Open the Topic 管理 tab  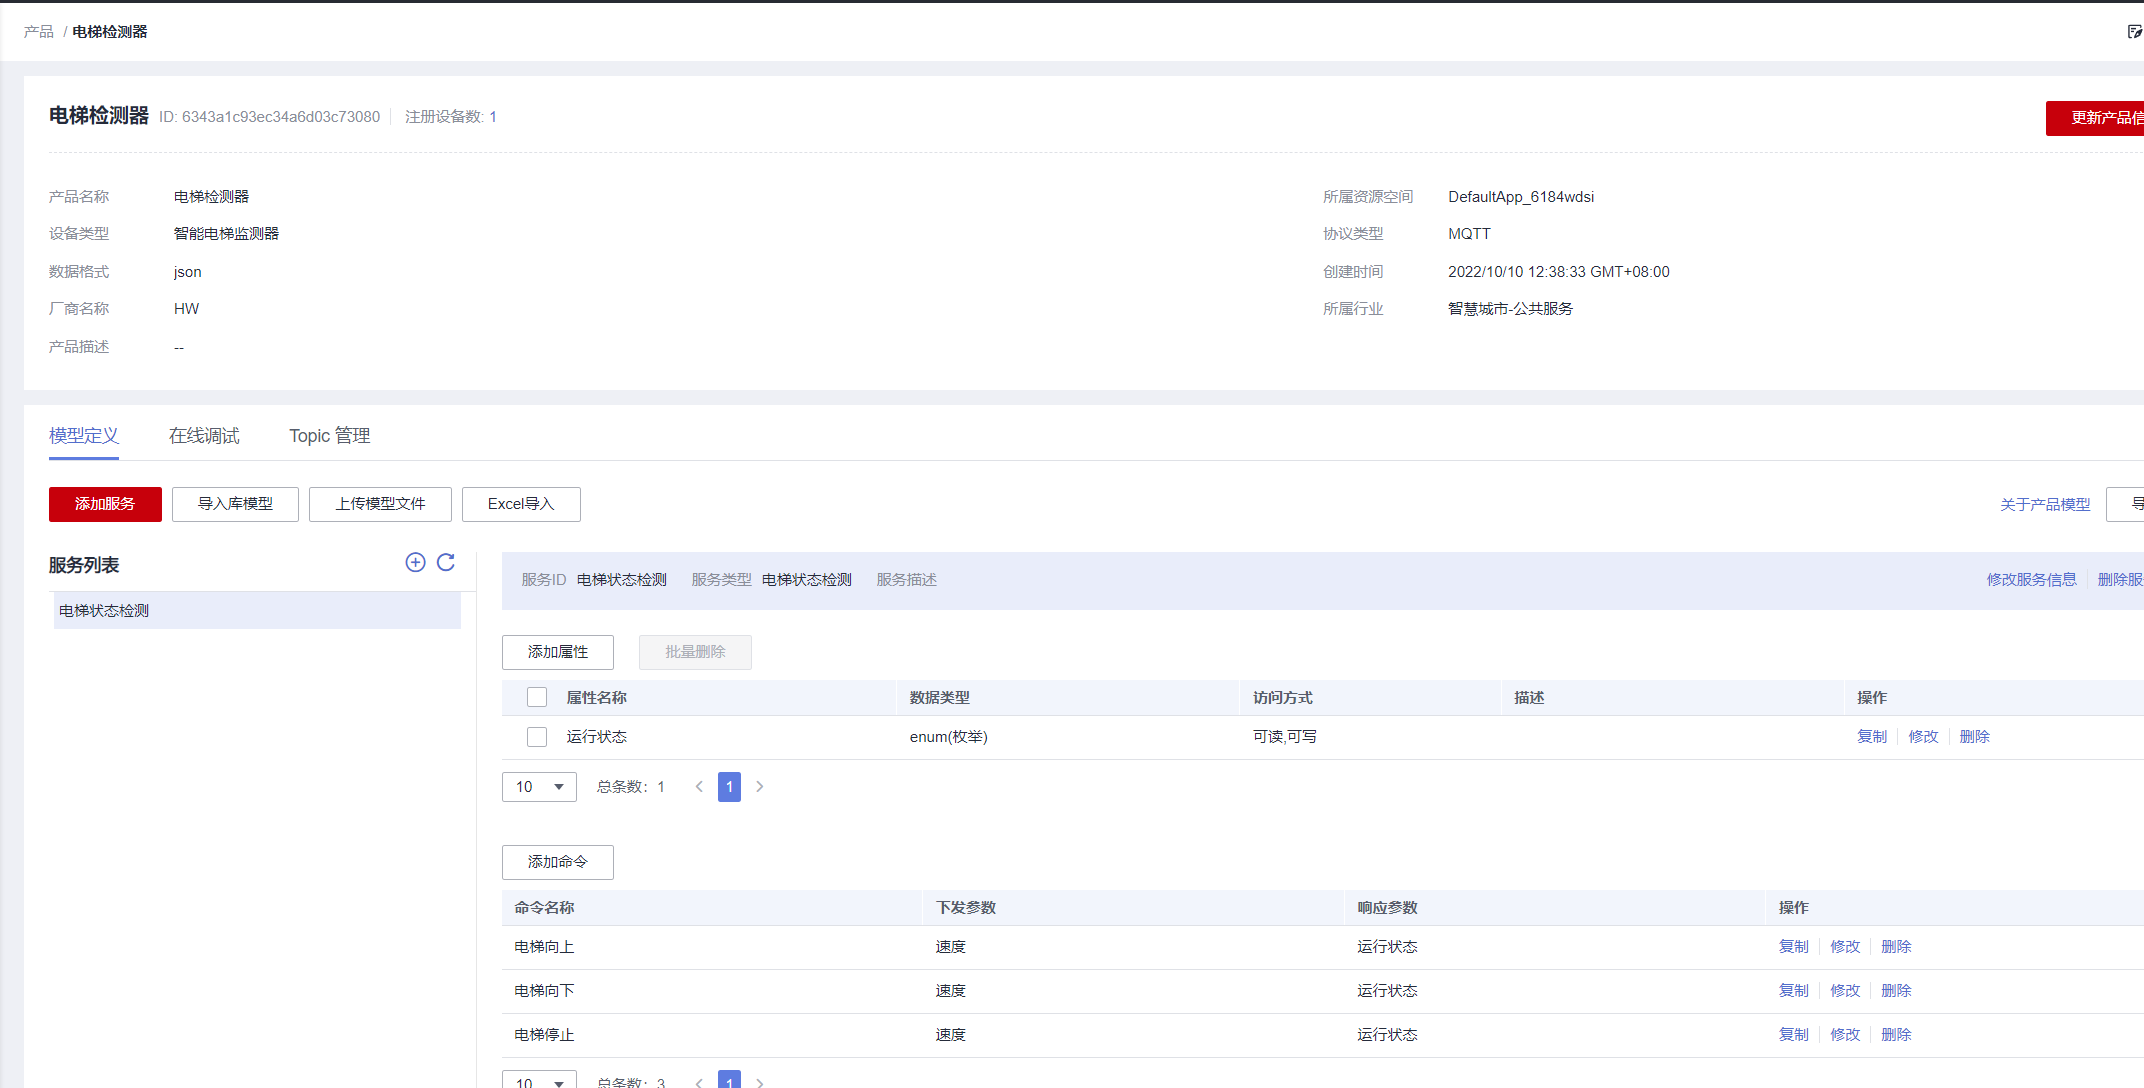click(x=329, y=436)
